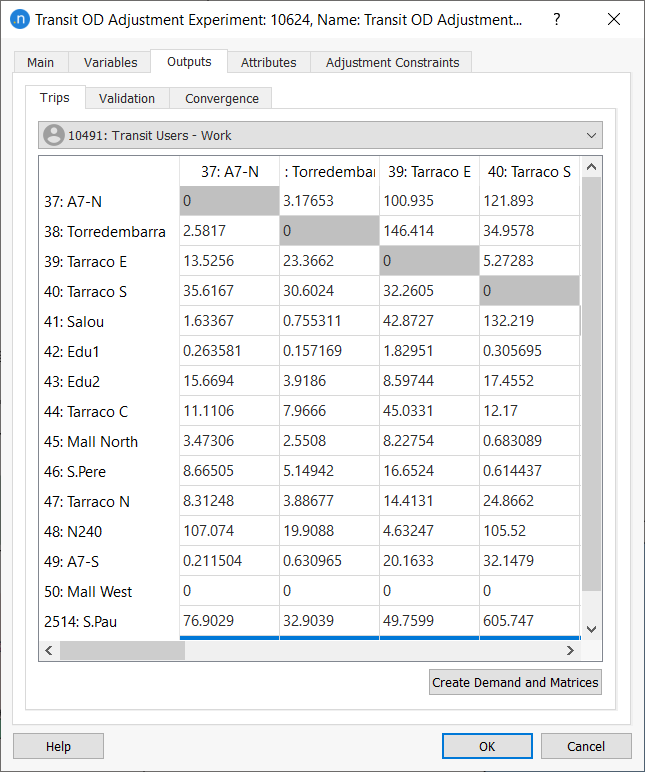Image resolution: width=645 pixels, height=772 pixels.
Task: Select row header 42: Edu1
Action: point(109,352)
